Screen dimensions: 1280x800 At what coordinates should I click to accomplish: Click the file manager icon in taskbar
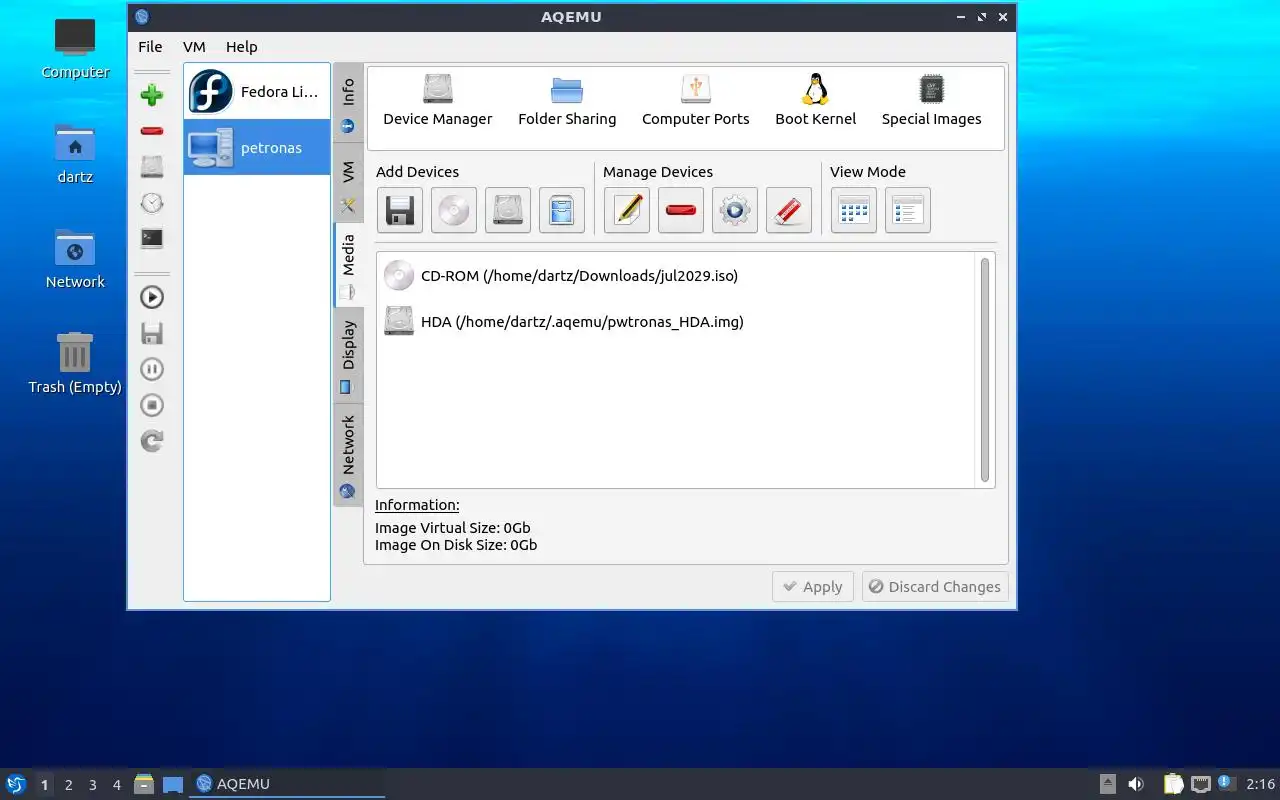pyautogui.click(x=144, y=784)
